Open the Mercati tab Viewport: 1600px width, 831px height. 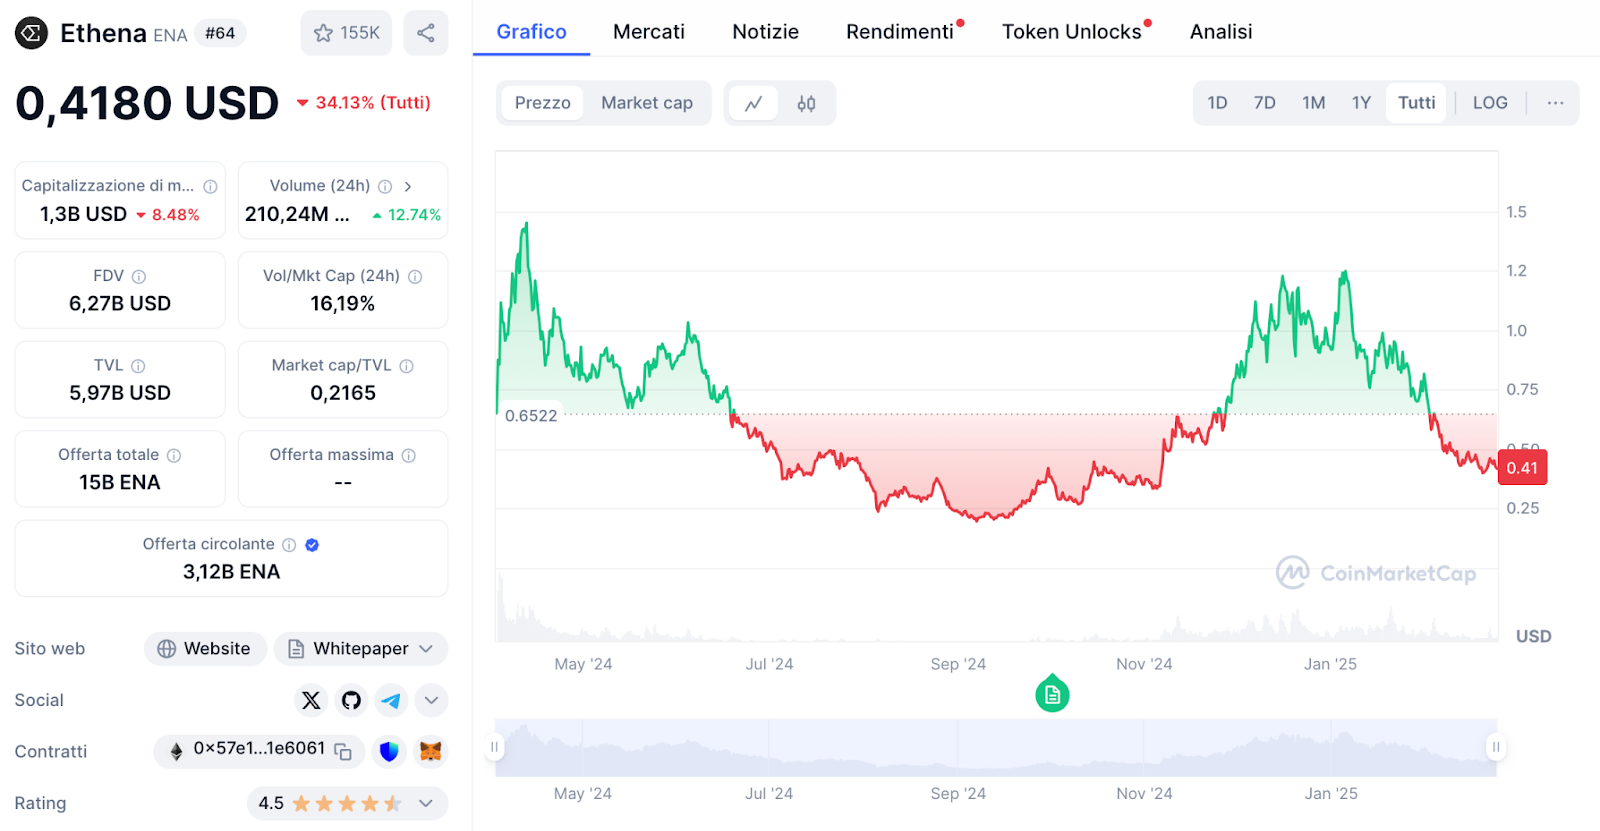[648, 32]
